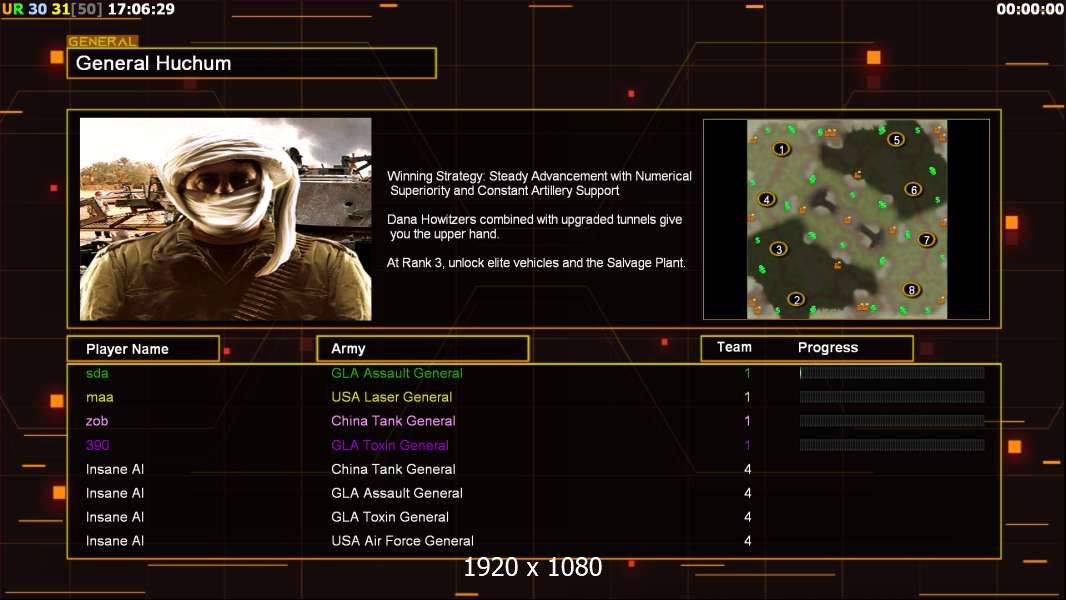The height and width of the screenshot is (600, 1066).
Task: Click 390's GLA Toxin General army
Action: click(x=390, y=445)
